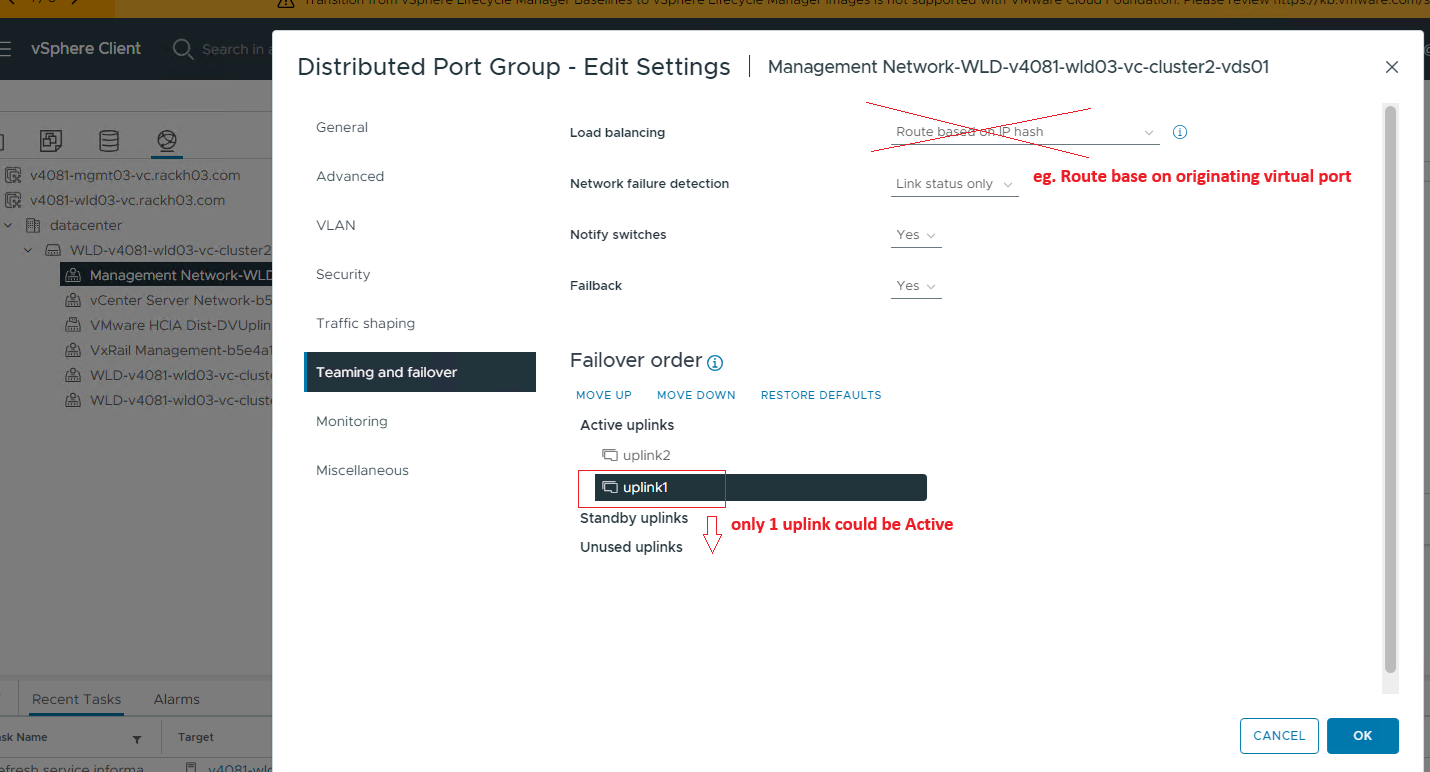
Task: Click the Management Network port group icon
Action: pyautogui.click(x=73, y=274)
